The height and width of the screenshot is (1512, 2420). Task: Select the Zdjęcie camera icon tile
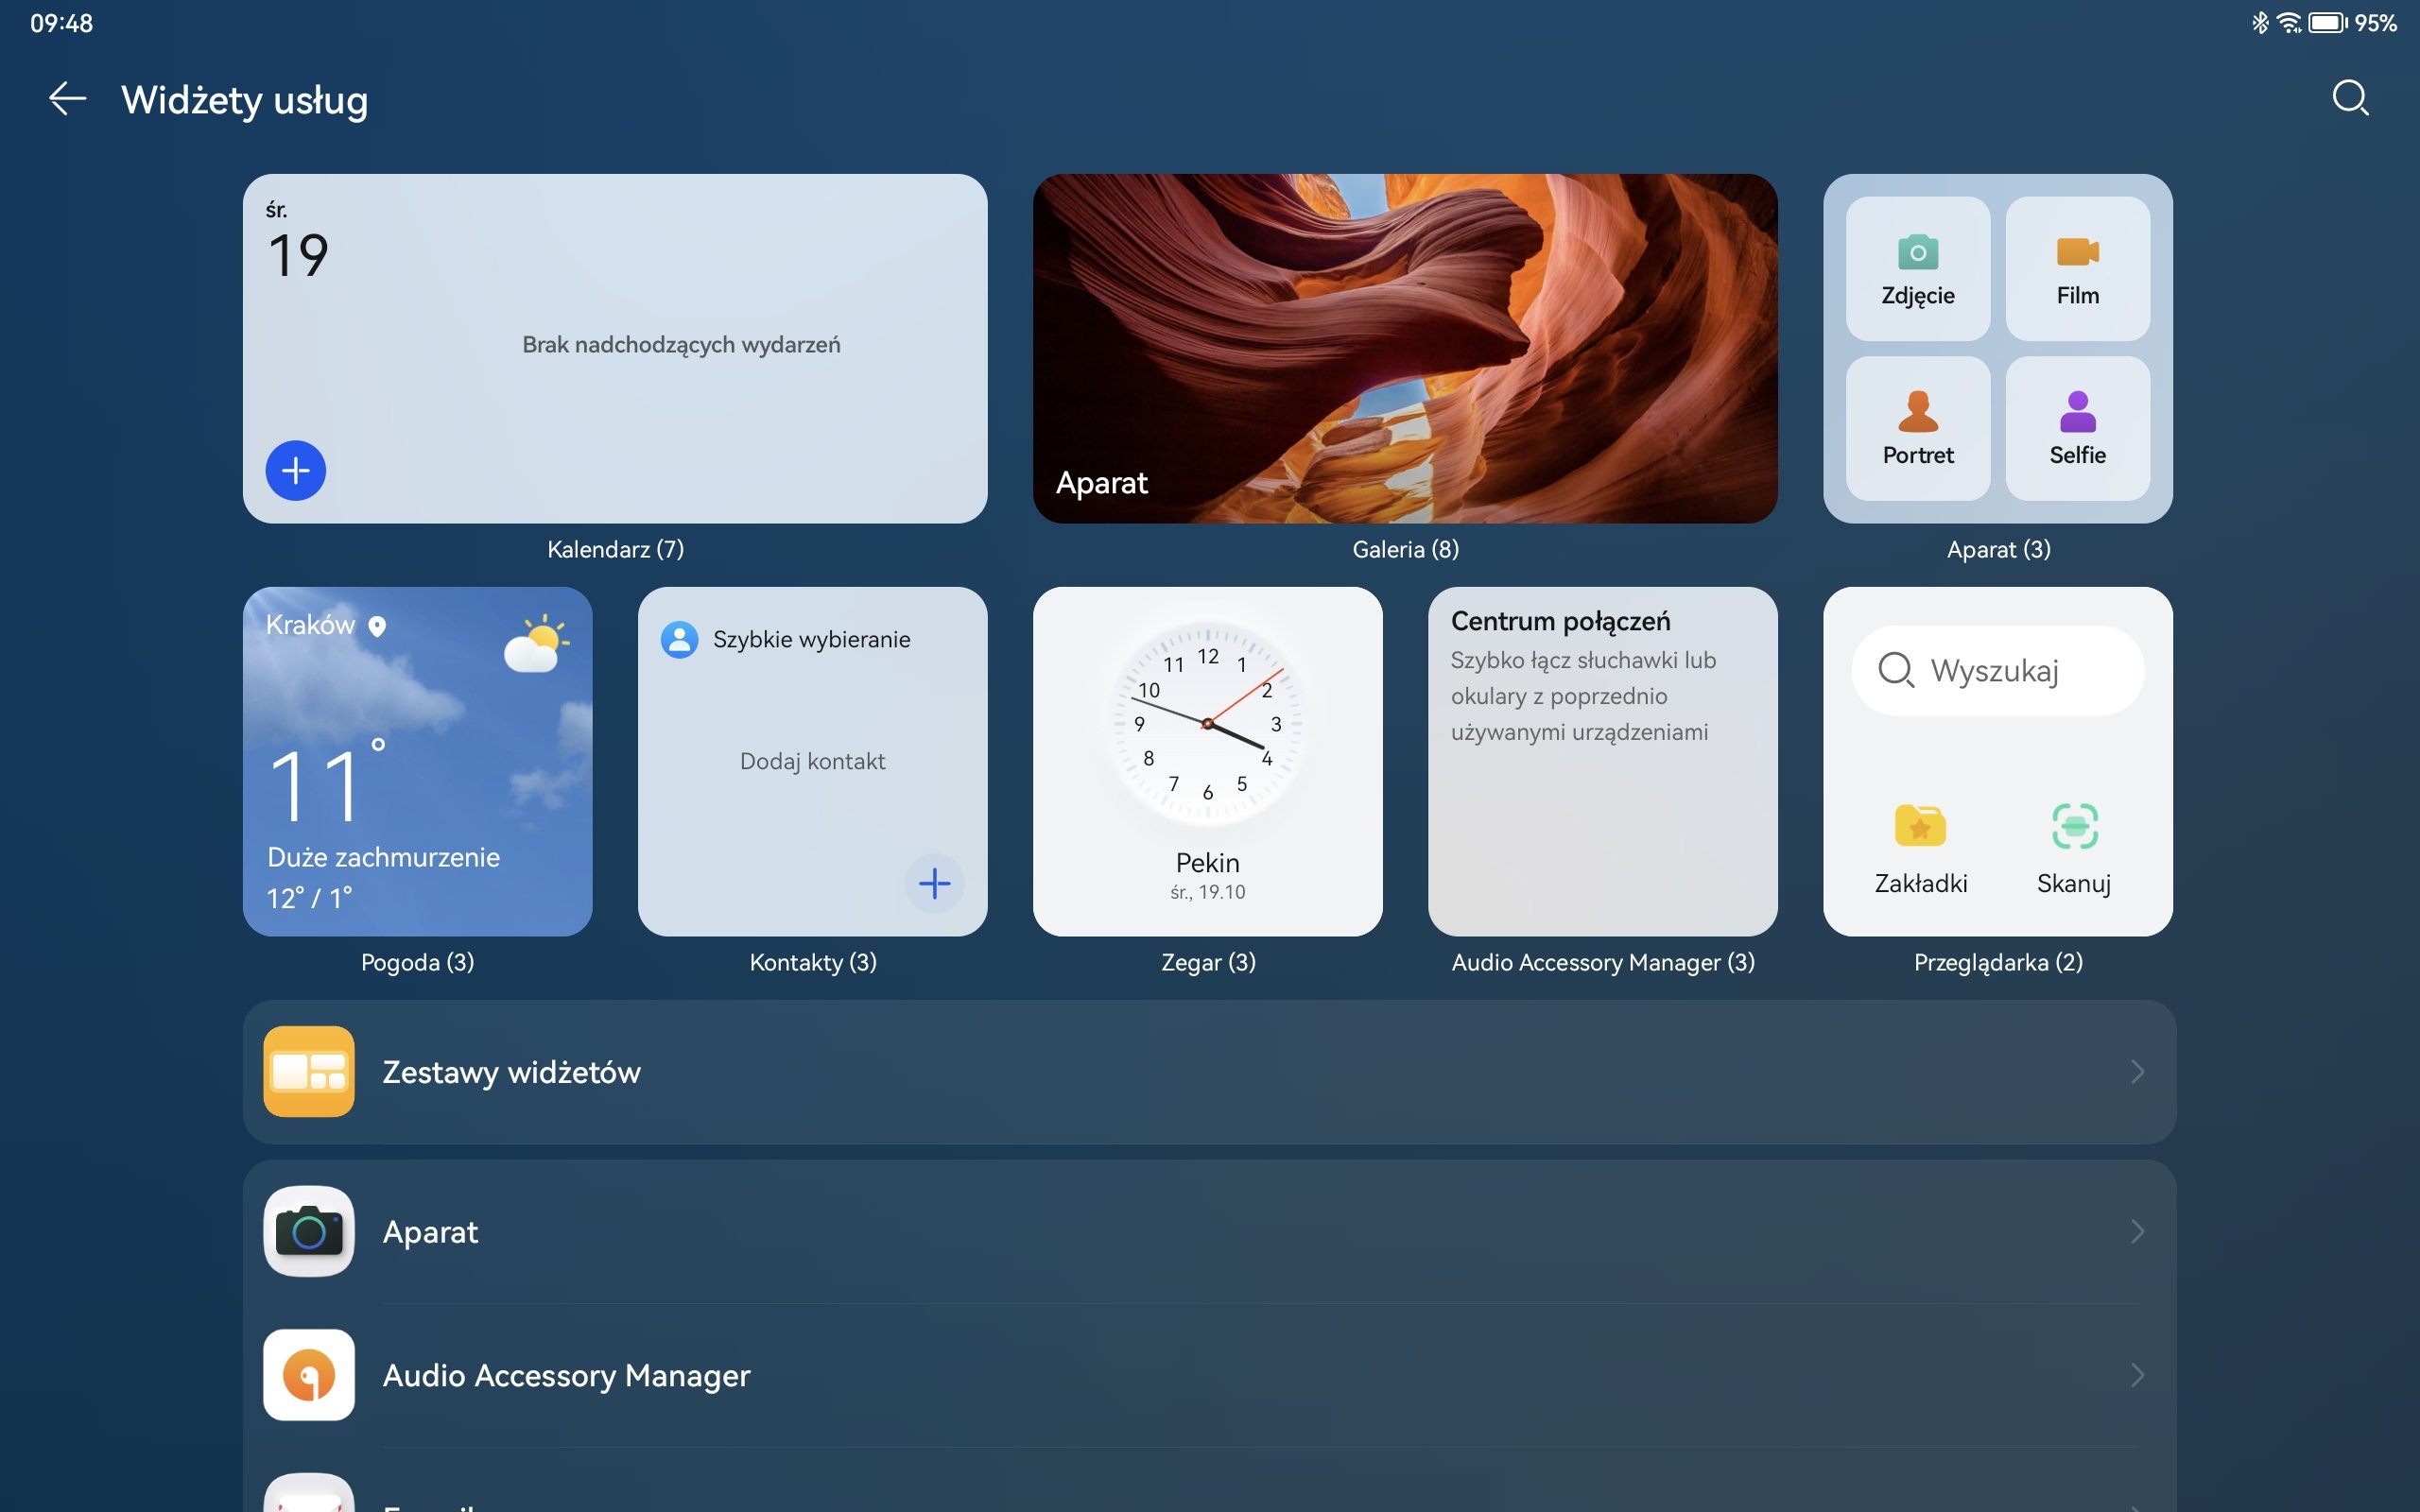[x=1917, y=268]
